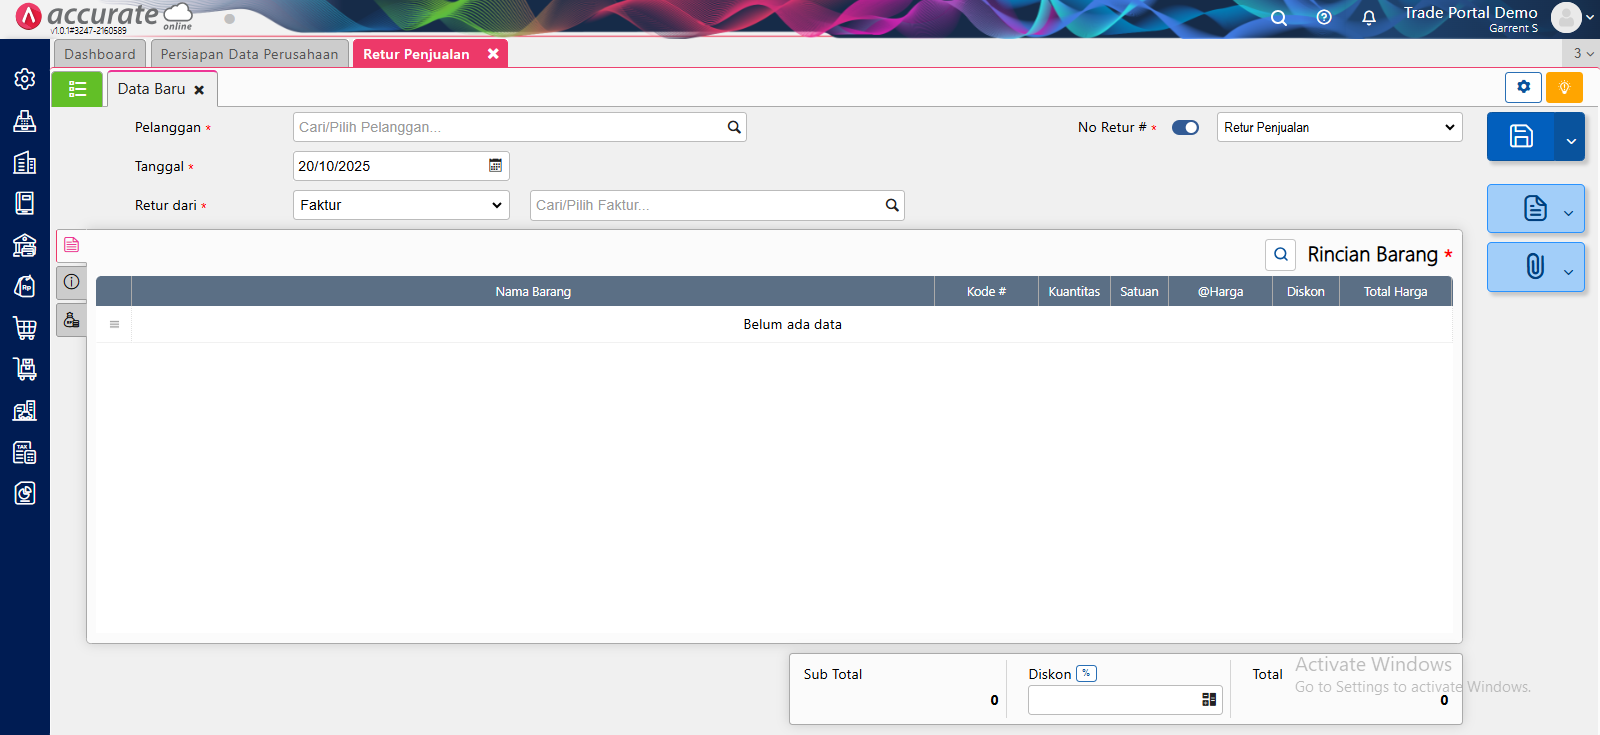Click the shopping cart sidebar icon
This screenshot has width=1600, height=735.
pyautogui.click(x=25, y=327)
